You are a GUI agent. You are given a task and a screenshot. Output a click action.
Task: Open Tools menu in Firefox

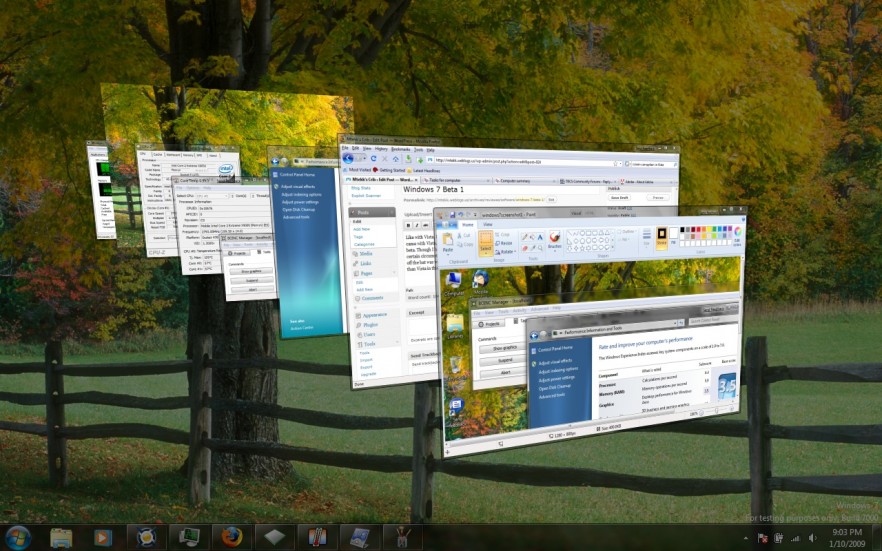coord(418,150)
